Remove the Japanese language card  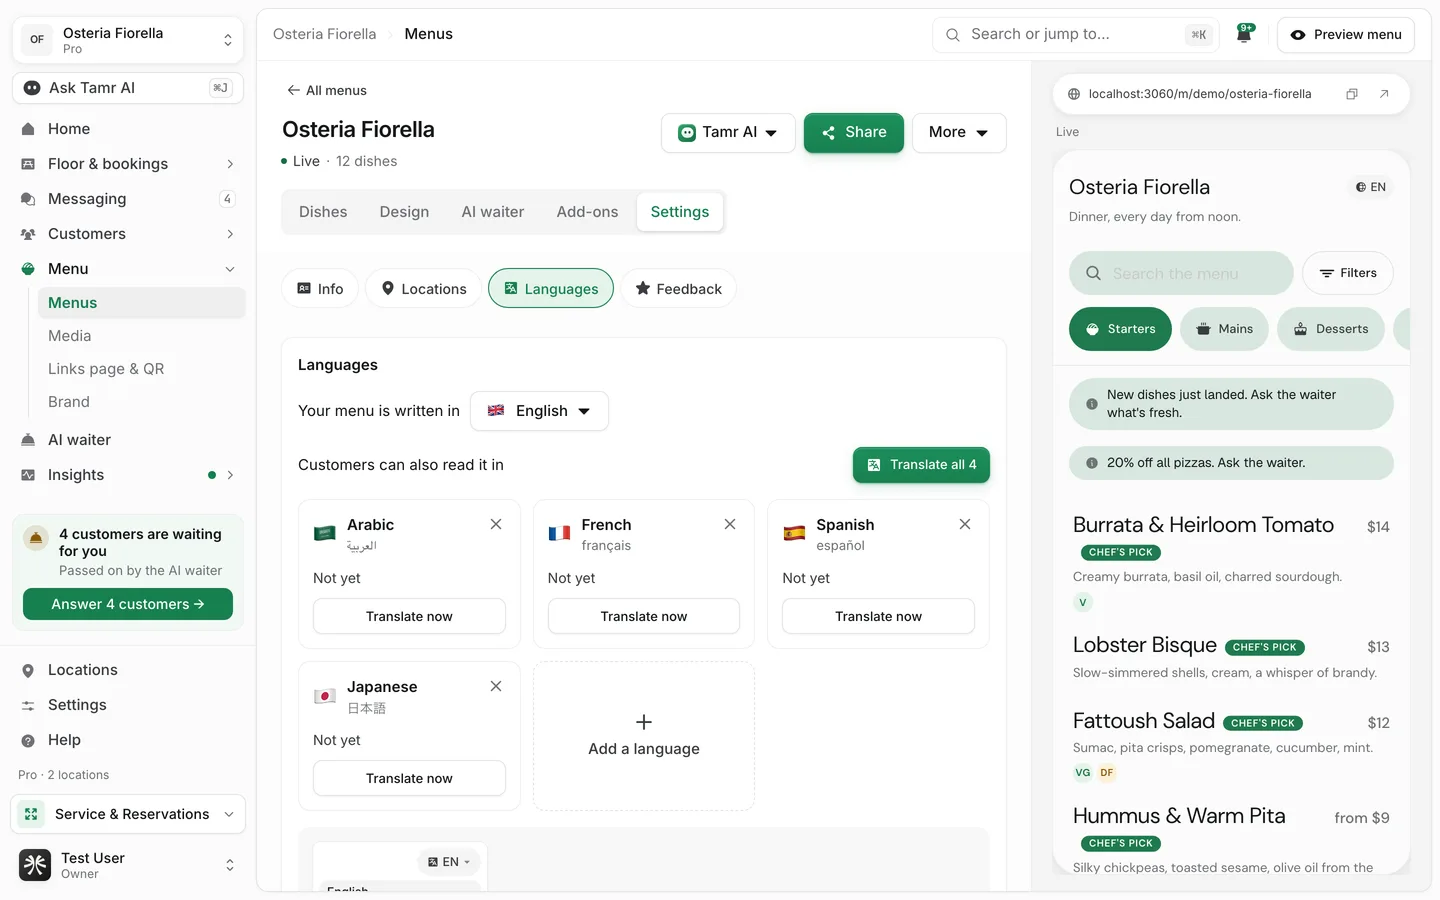click(x=496, y=686)
